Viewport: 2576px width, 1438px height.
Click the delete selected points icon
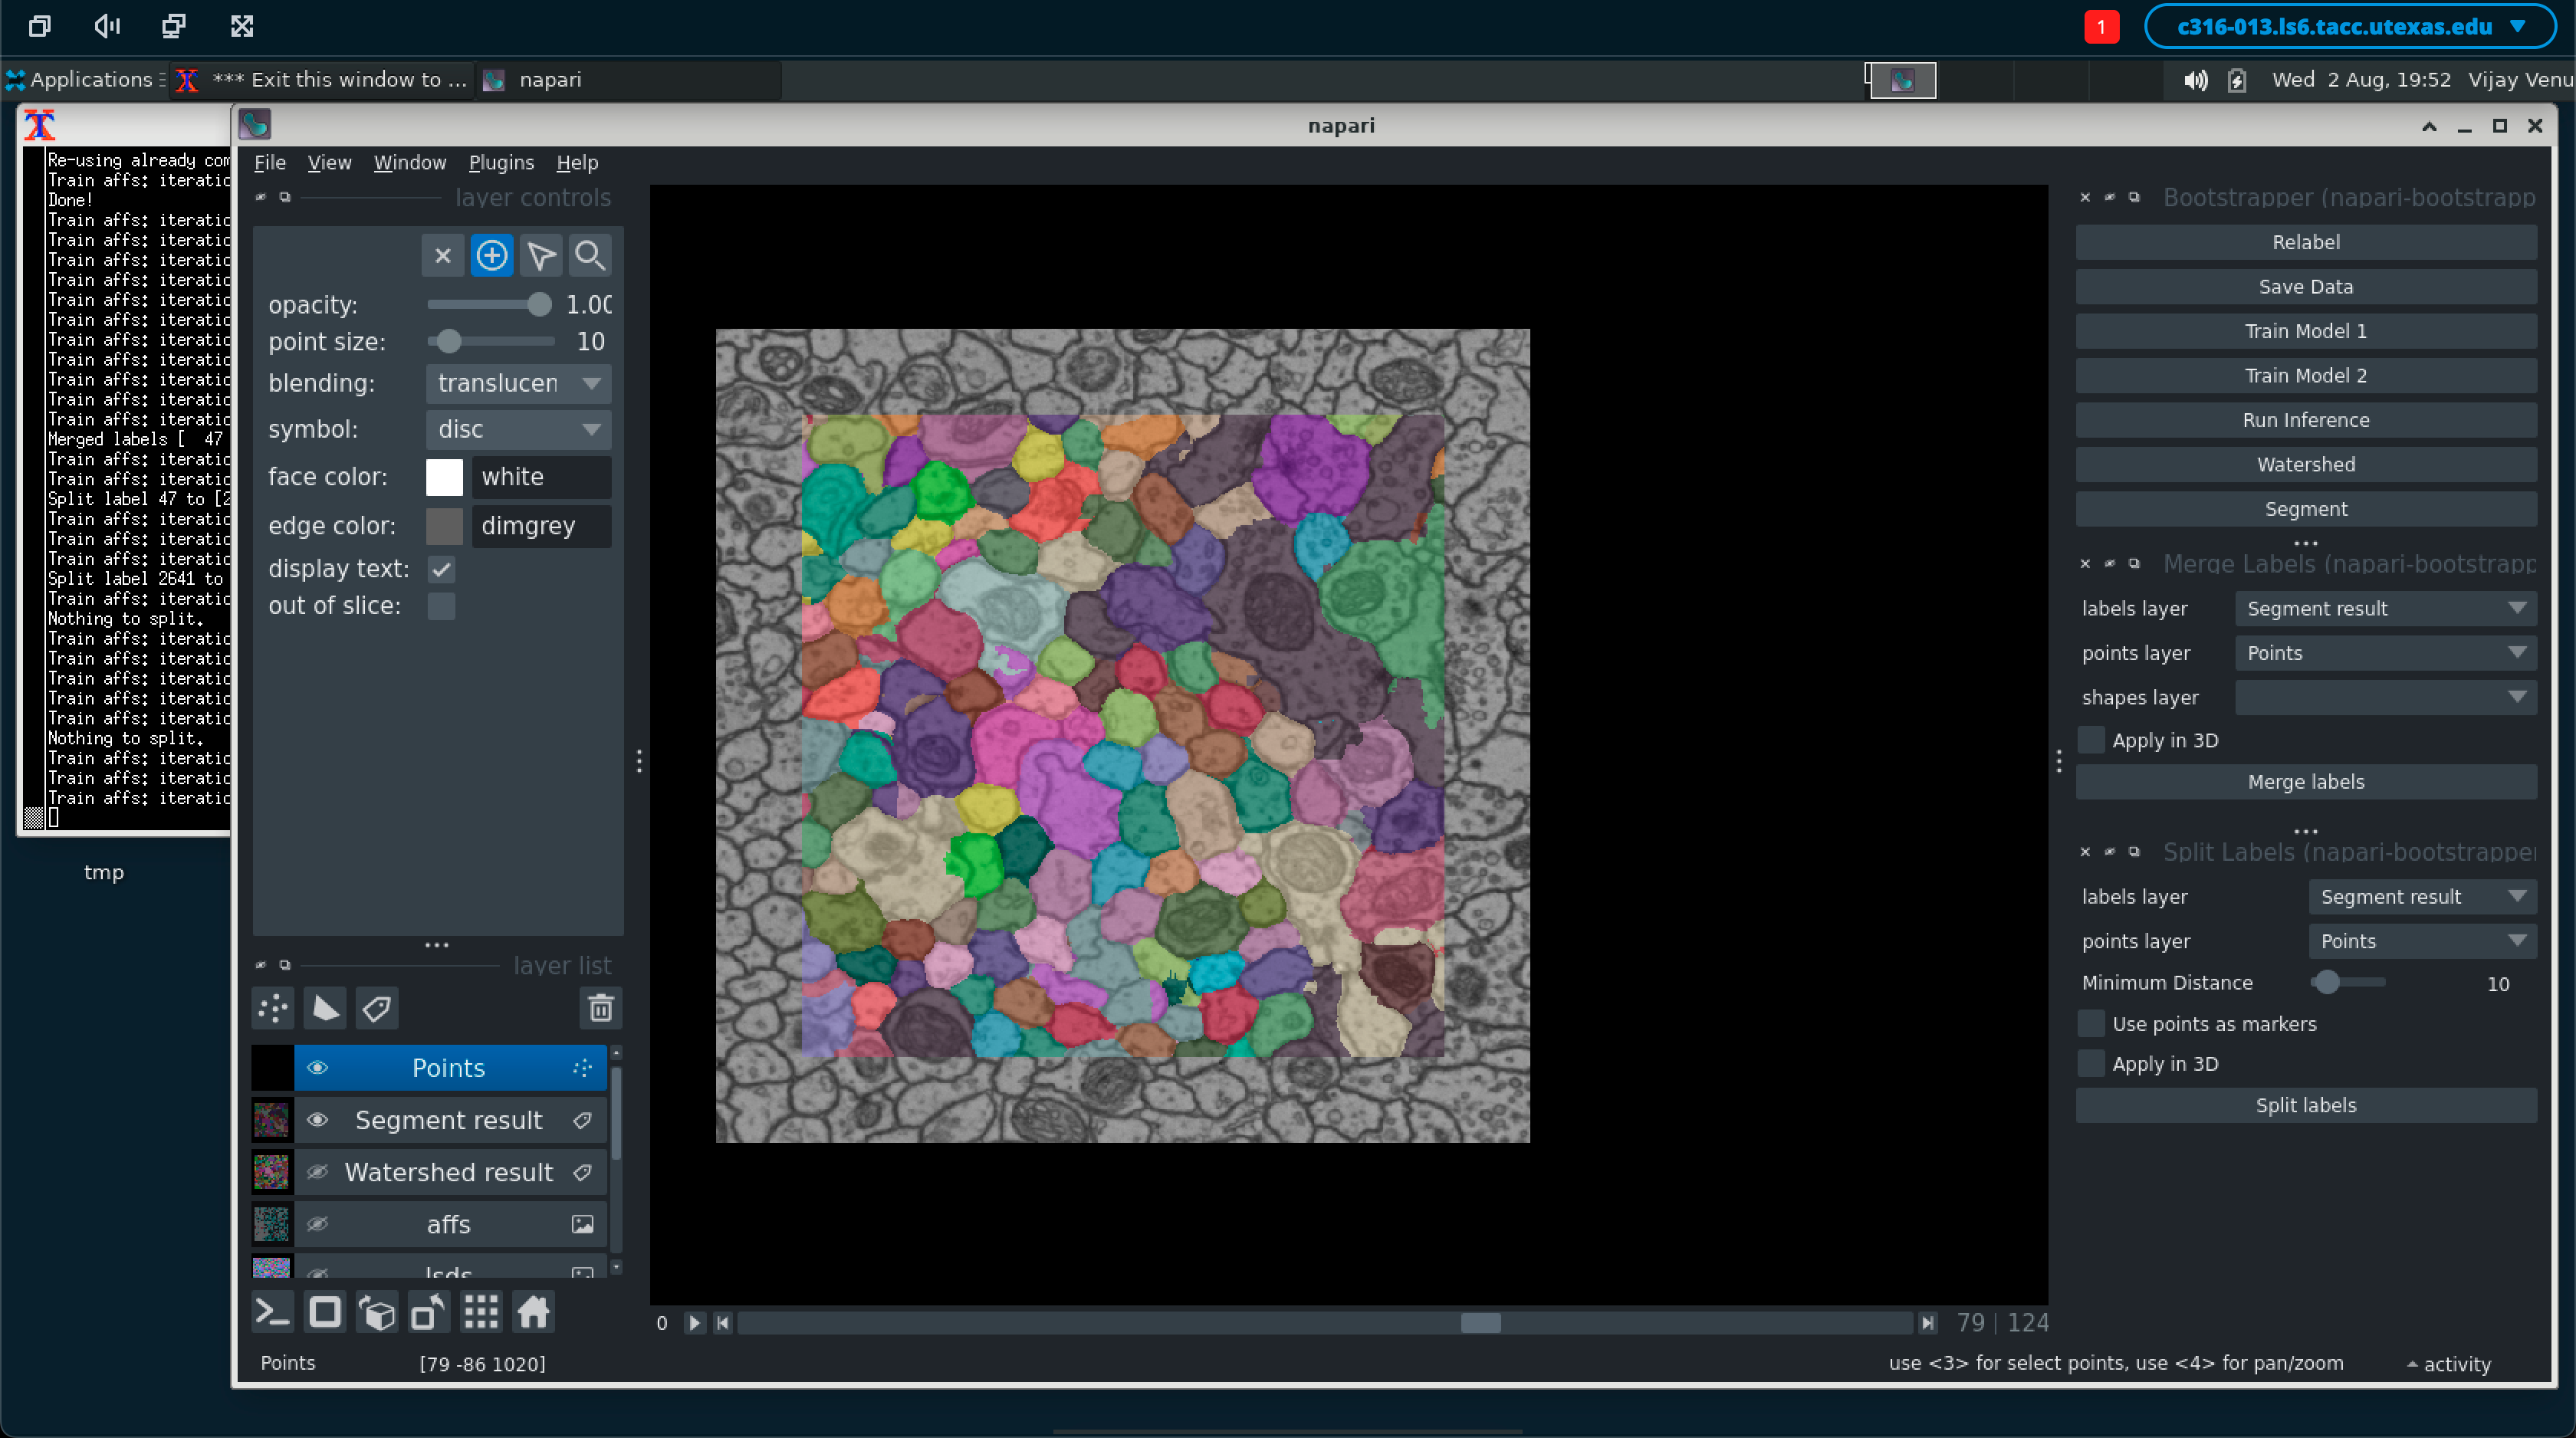click(443, 256)
